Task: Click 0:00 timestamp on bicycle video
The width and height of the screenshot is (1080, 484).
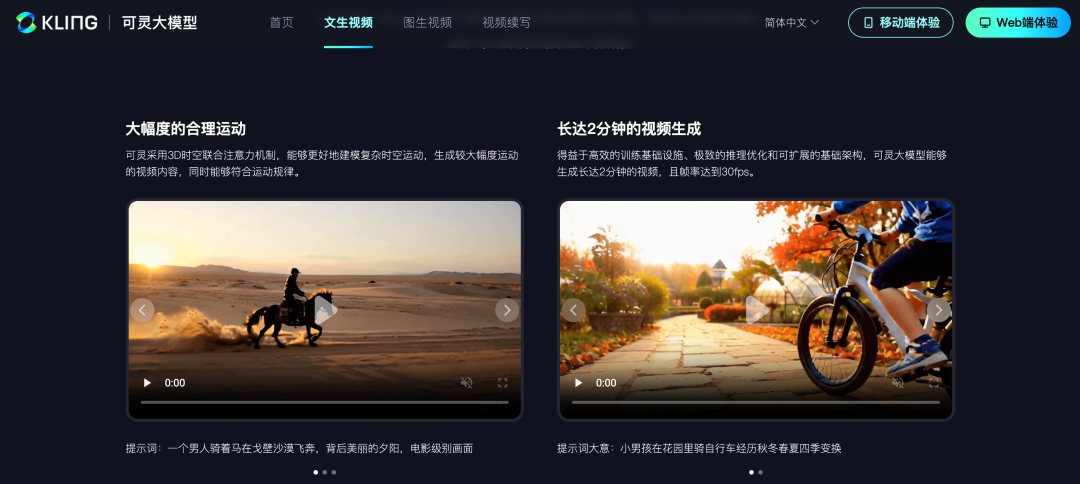Action: (x=606, y=383)
